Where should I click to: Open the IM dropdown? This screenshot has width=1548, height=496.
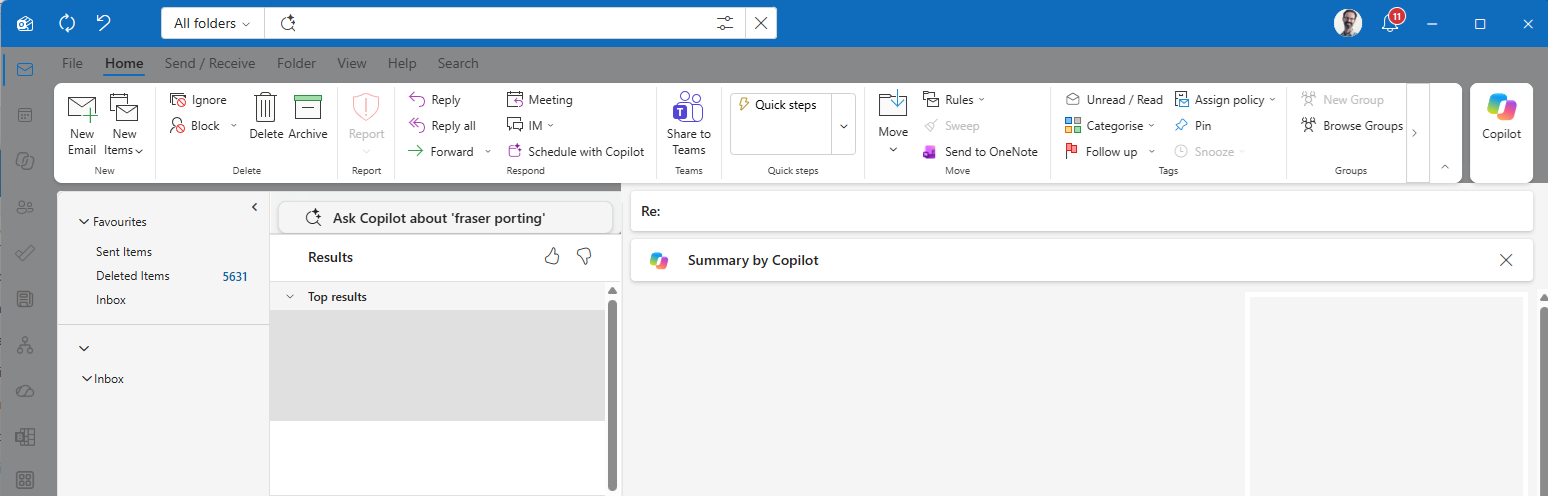click(x=530, y=126)
